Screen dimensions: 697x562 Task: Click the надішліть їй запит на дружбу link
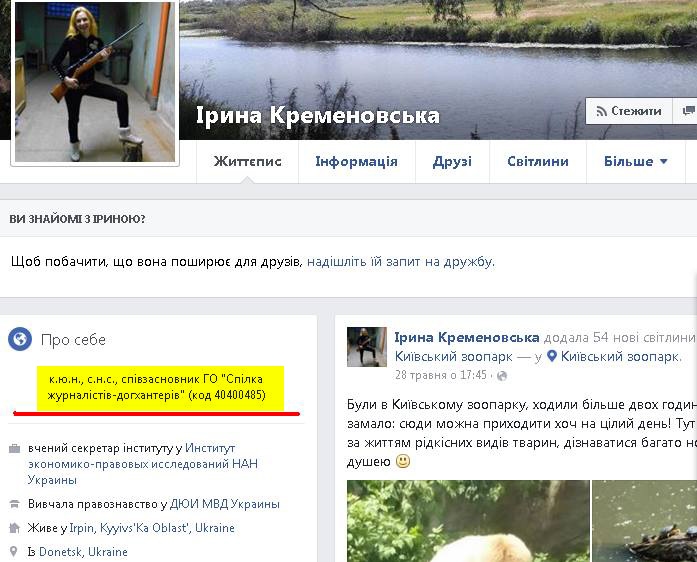pyautogui.click(x=400, y=261)
